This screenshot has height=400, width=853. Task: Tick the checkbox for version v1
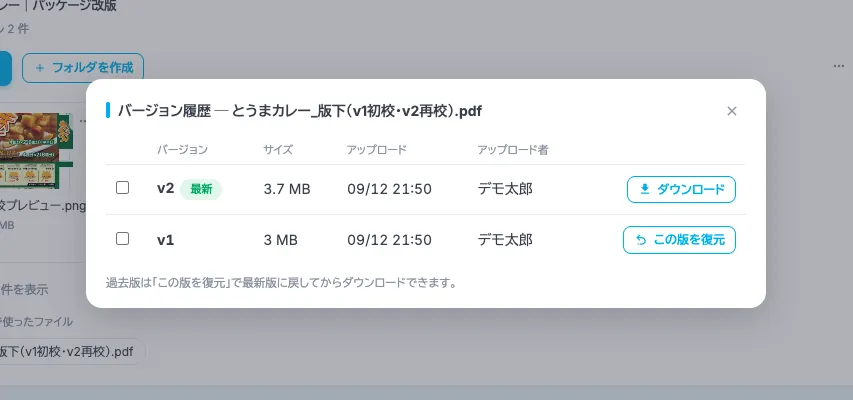click(122, 238)
